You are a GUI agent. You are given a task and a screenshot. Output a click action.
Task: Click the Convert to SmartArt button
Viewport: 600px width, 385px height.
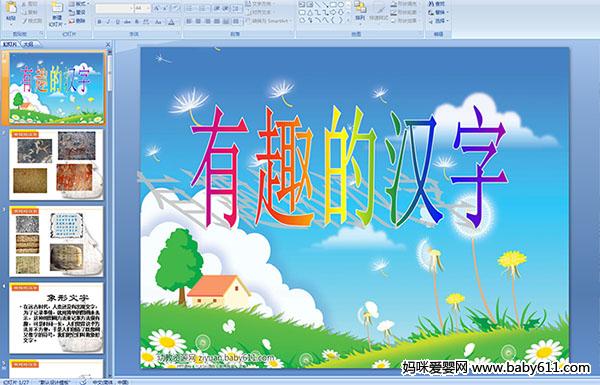[x=269, y=21]
